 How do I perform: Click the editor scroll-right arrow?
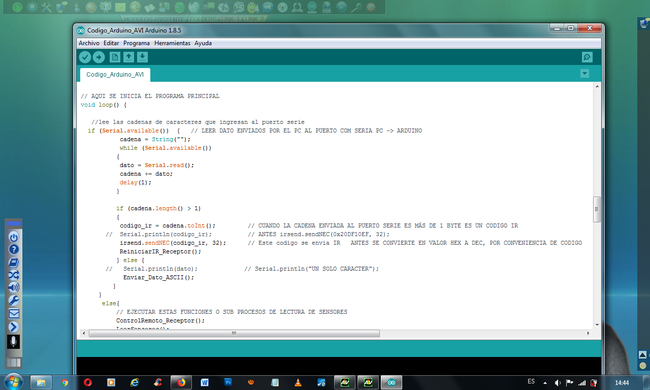pos(588,333)
